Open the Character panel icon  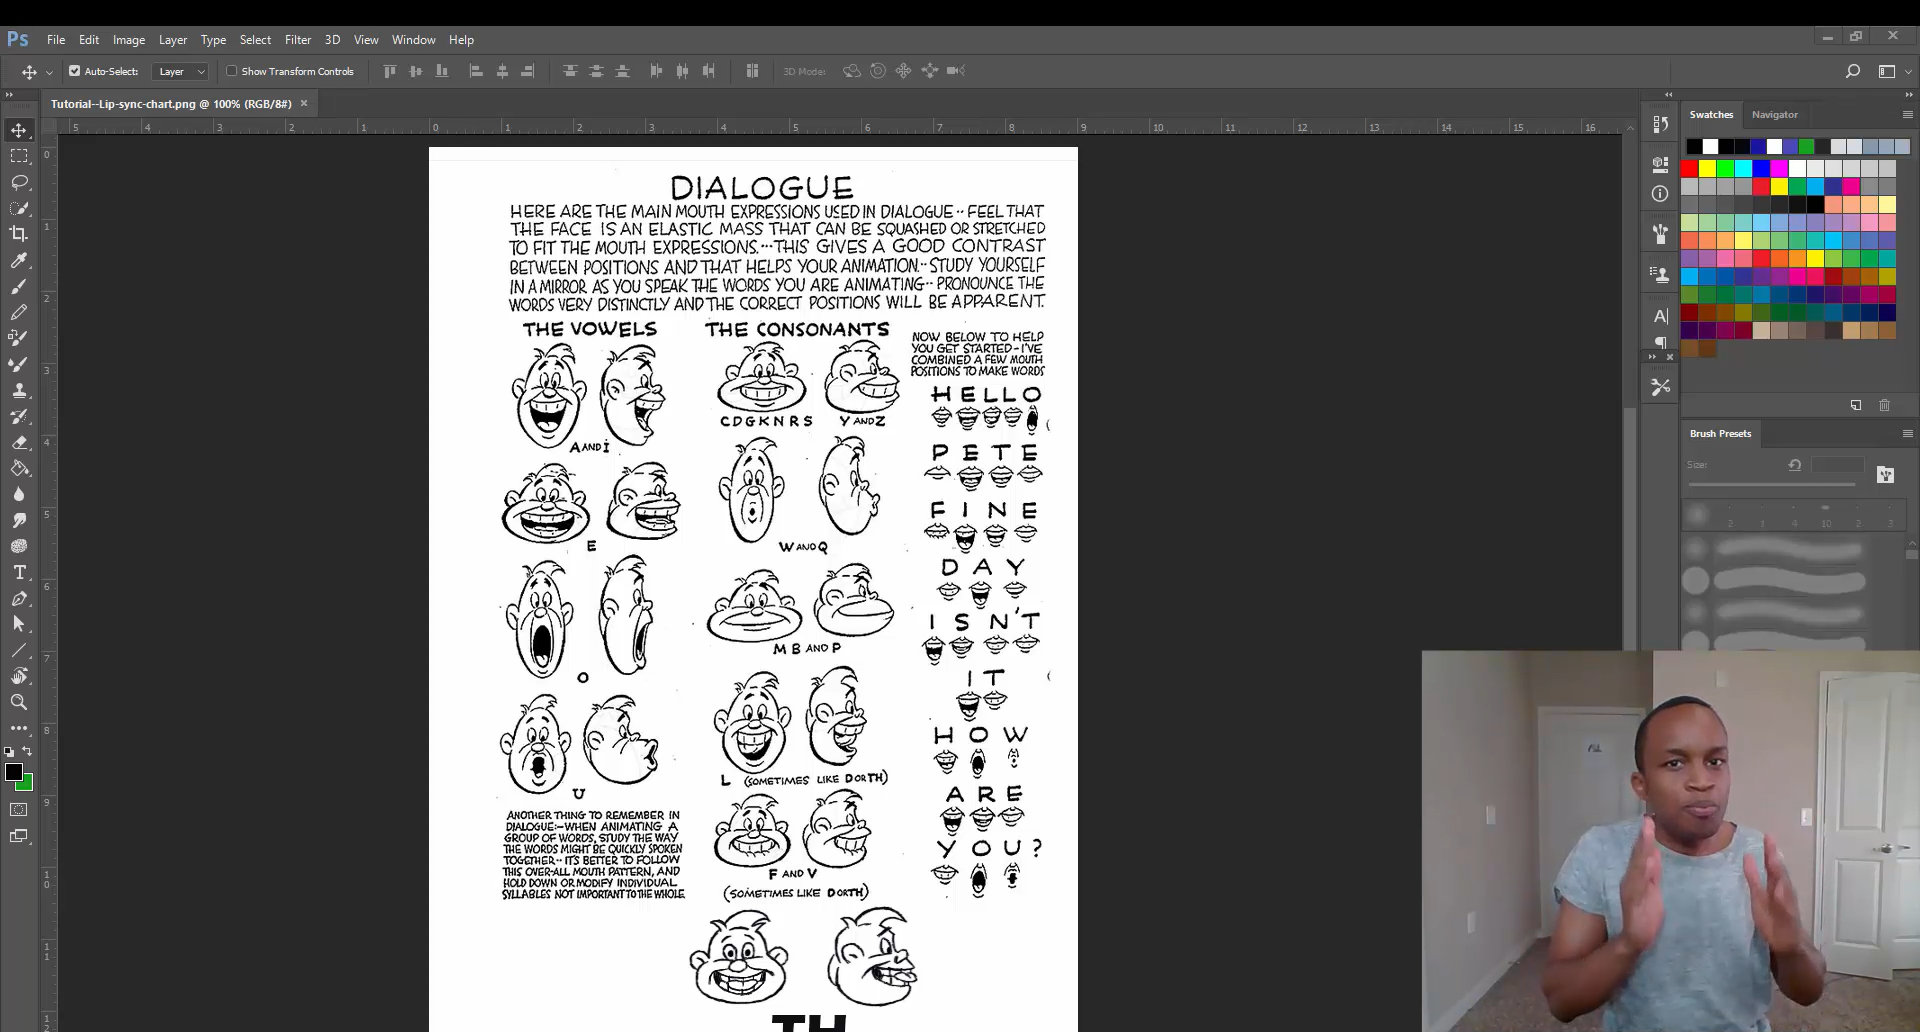(1661, 316)
